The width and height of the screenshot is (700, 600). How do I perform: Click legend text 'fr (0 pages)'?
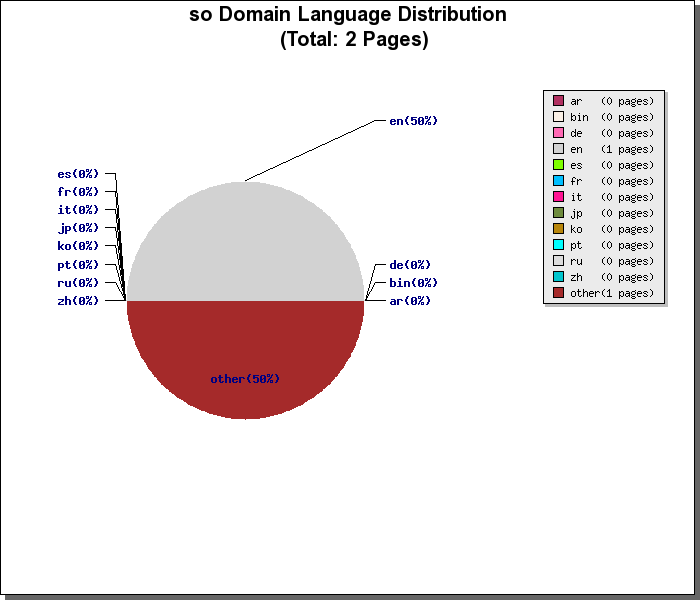pos(612,181)
